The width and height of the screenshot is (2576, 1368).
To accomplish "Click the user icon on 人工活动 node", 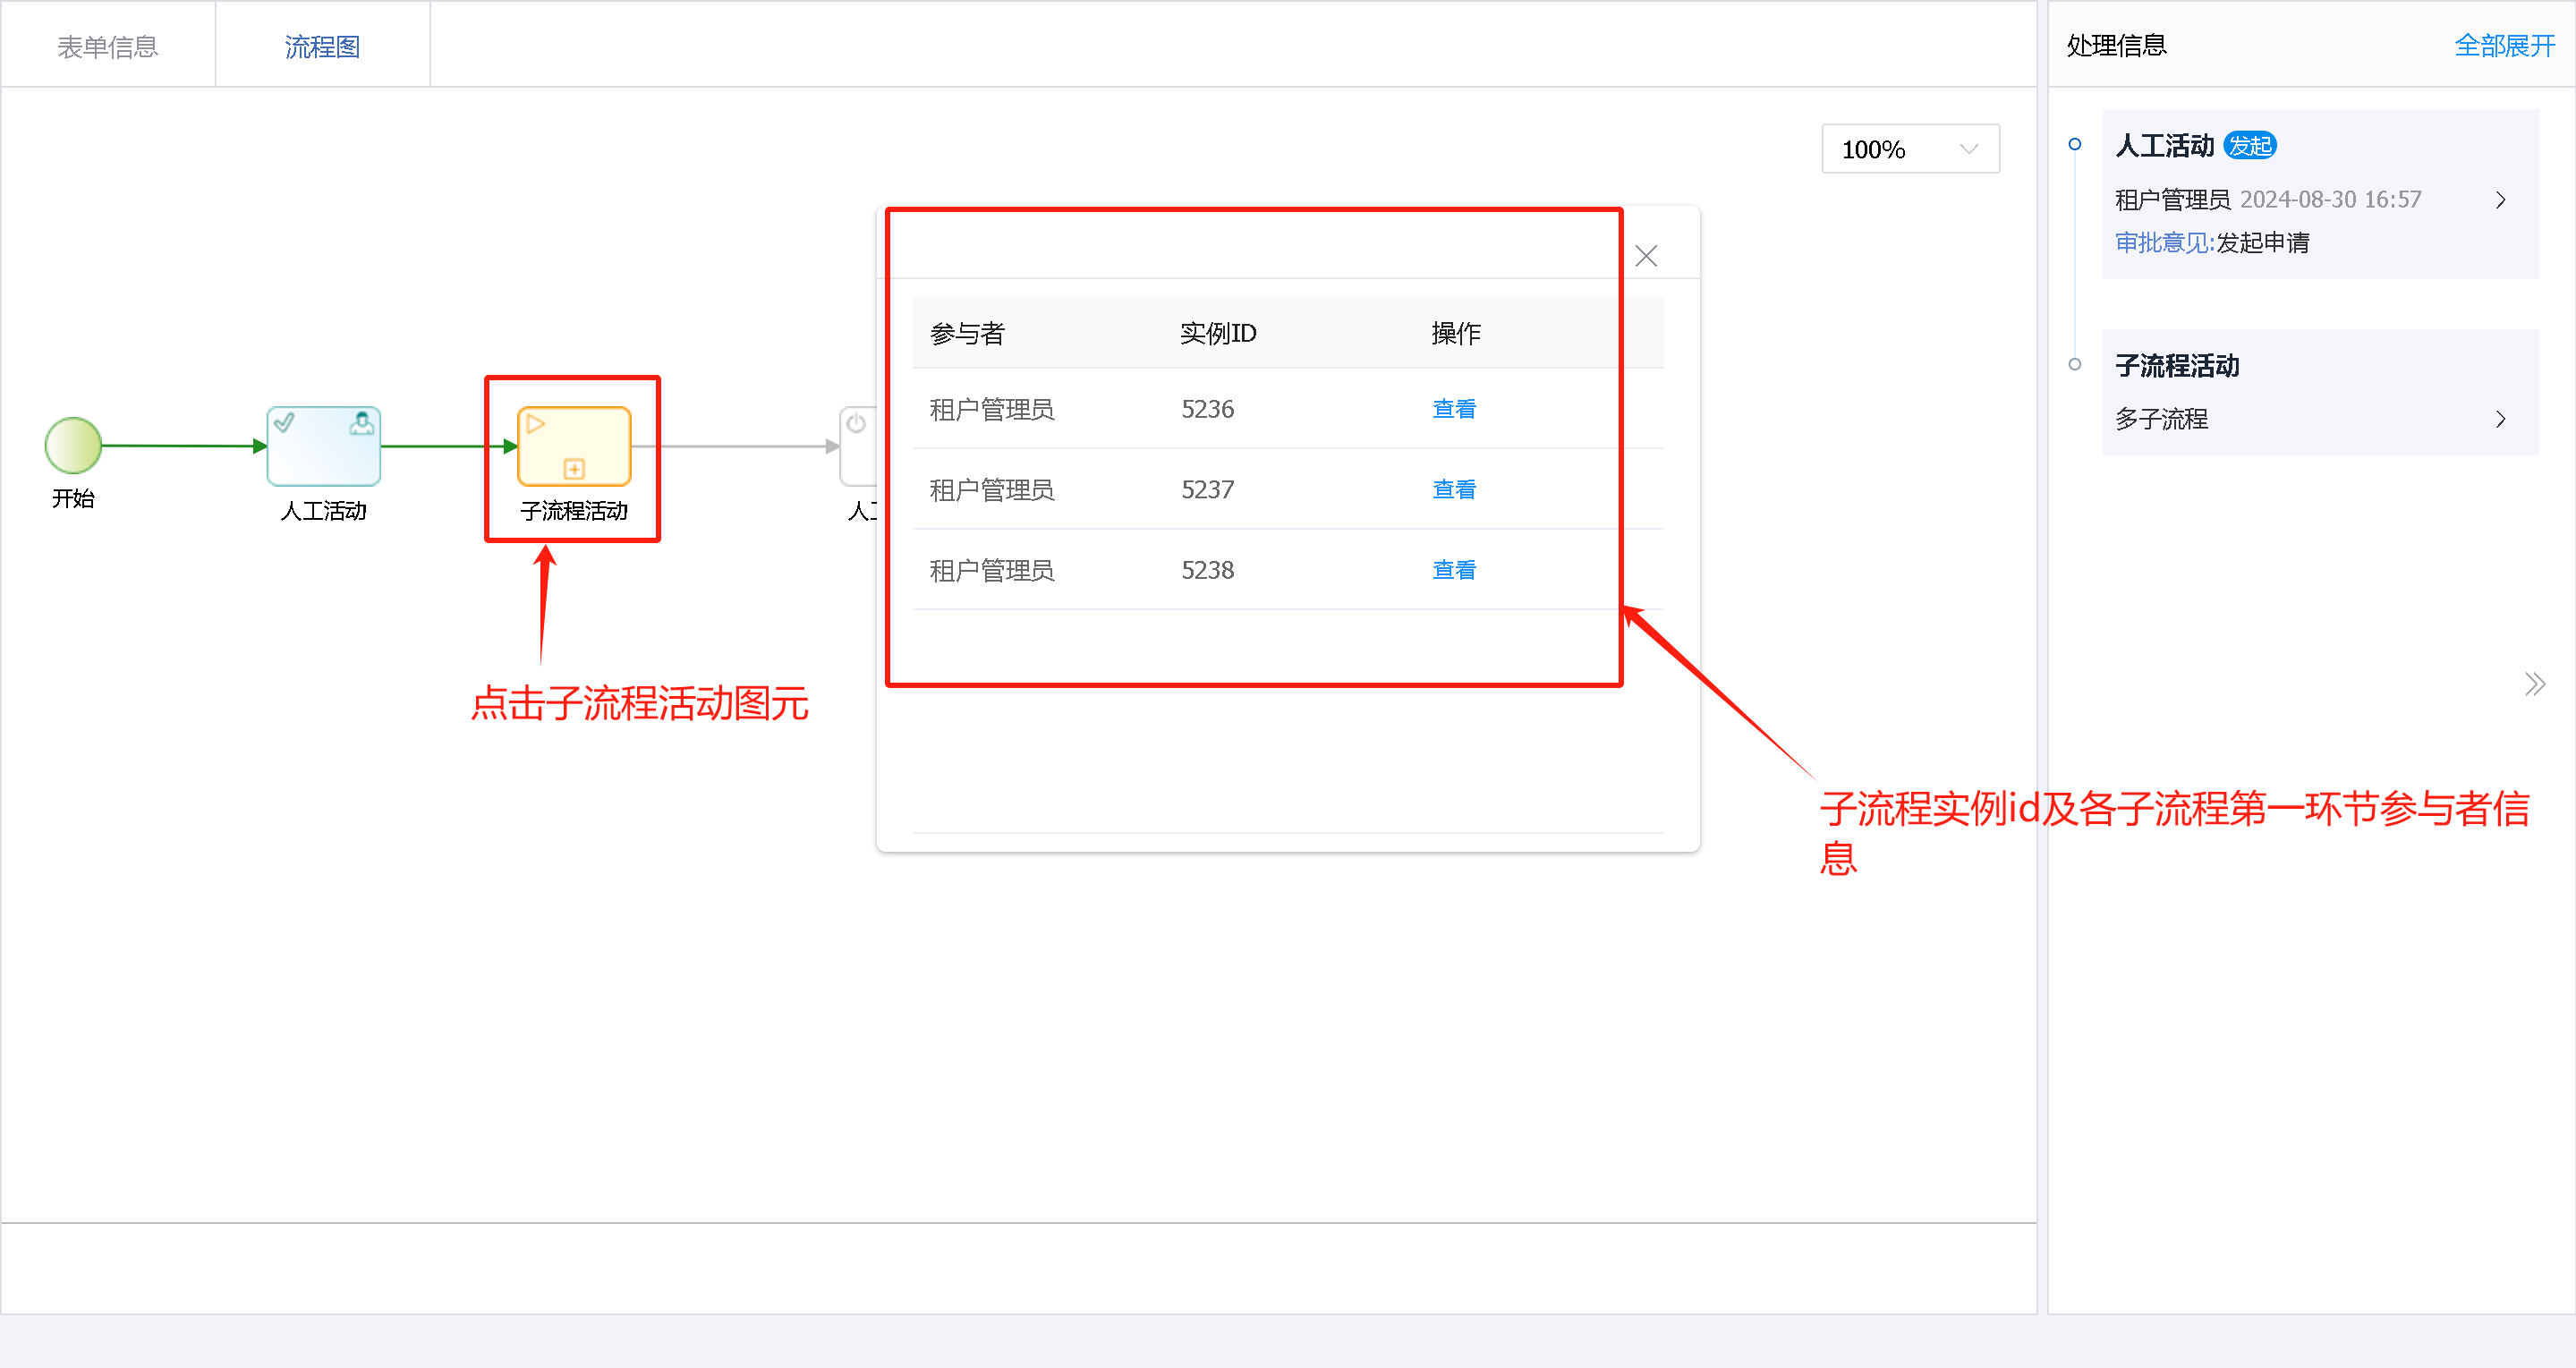I will click(362, 424).
